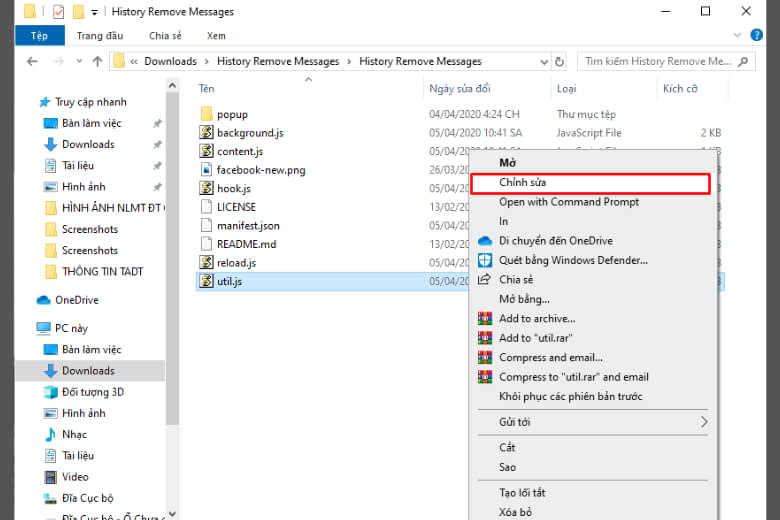Image resolution: width=780 pixels, height=520 pixels.
Task: Open the Quick Access Toolbar customize dropdown
Action: tap(94, 12)
